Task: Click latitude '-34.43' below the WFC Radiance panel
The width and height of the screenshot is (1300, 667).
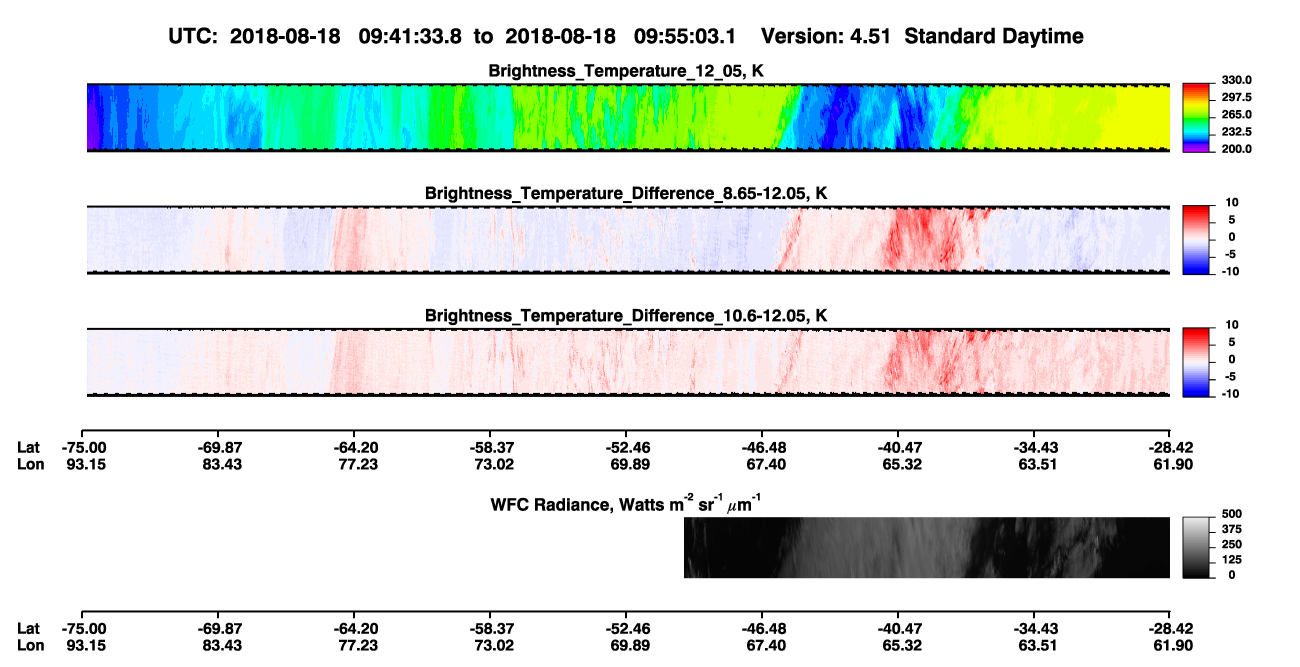Action: [x=1034, y=628]
